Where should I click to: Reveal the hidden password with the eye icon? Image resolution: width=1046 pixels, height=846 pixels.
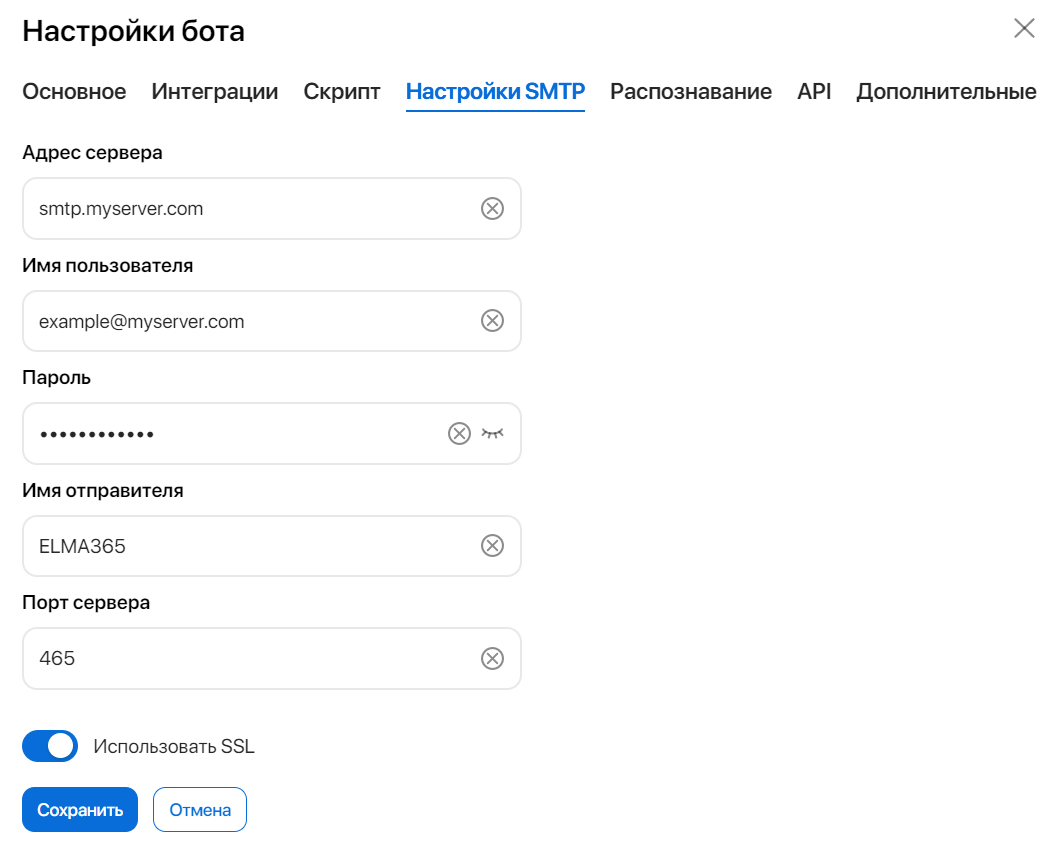pyautogui.click(x=491, y=433)
